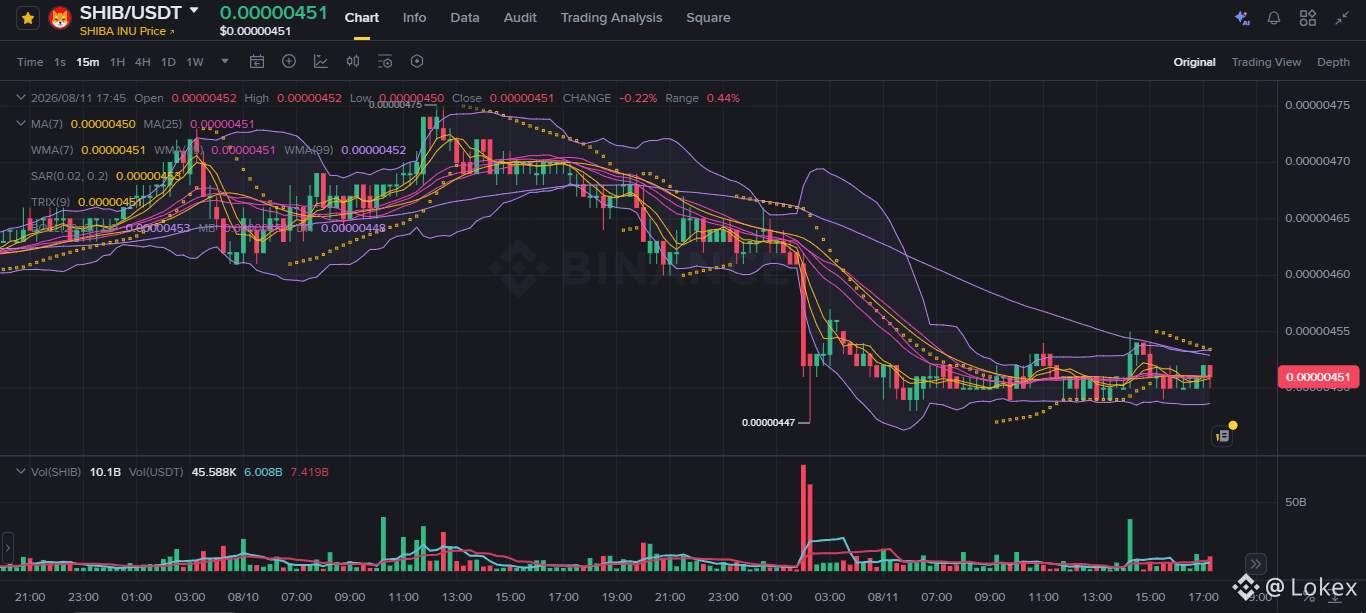The width and height of the screenshot is (1366, 613).
Task: Open the hexagon chart settings icon
Action: click(417, 62)
